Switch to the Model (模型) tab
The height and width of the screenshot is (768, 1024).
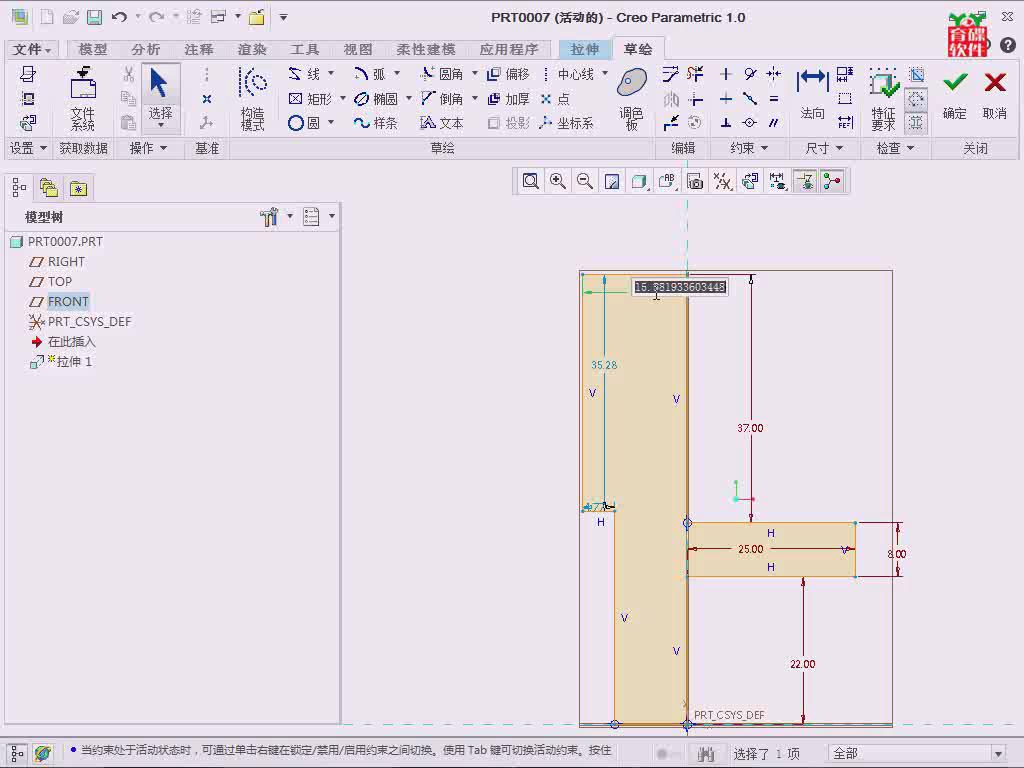click(93, 49)
